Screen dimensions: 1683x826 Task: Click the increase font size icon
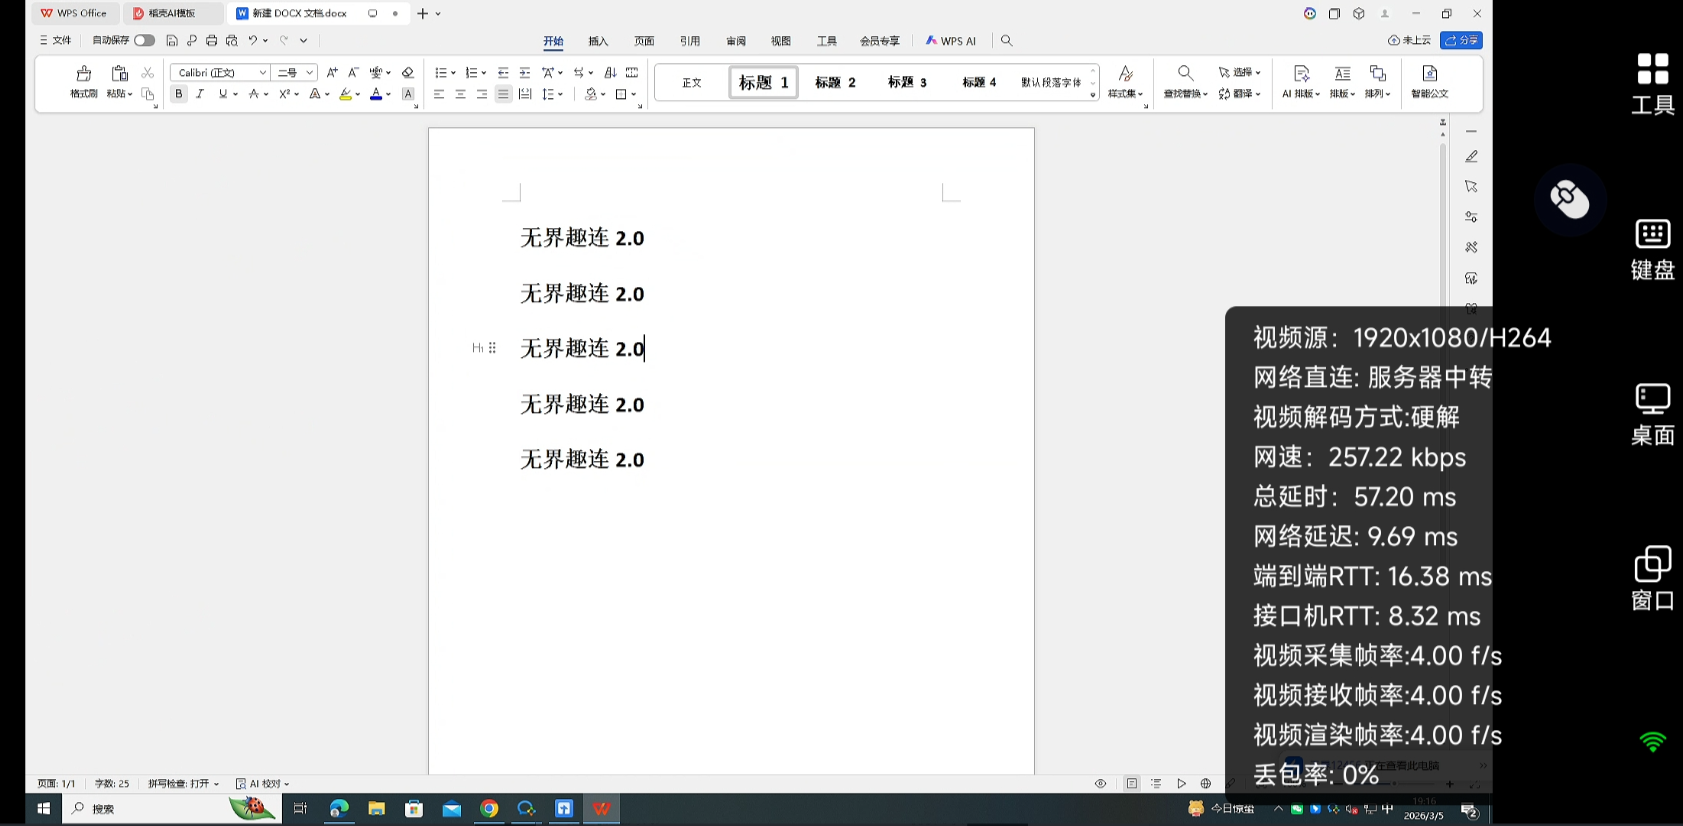[332, 73]
